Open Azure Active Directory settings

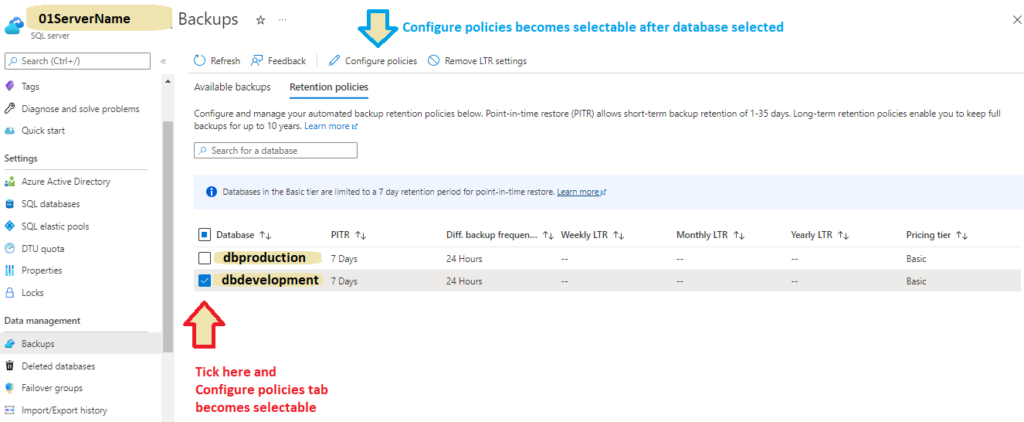tap(65, 182)
